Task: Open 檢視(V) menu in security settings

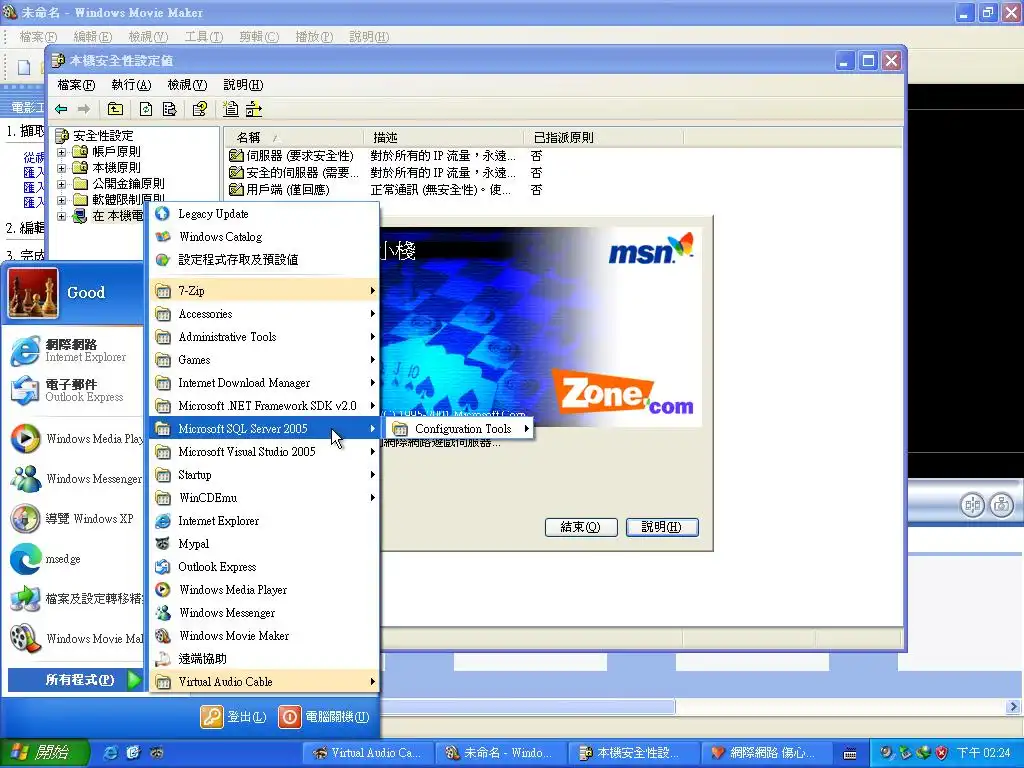Action: click(187, 85)
